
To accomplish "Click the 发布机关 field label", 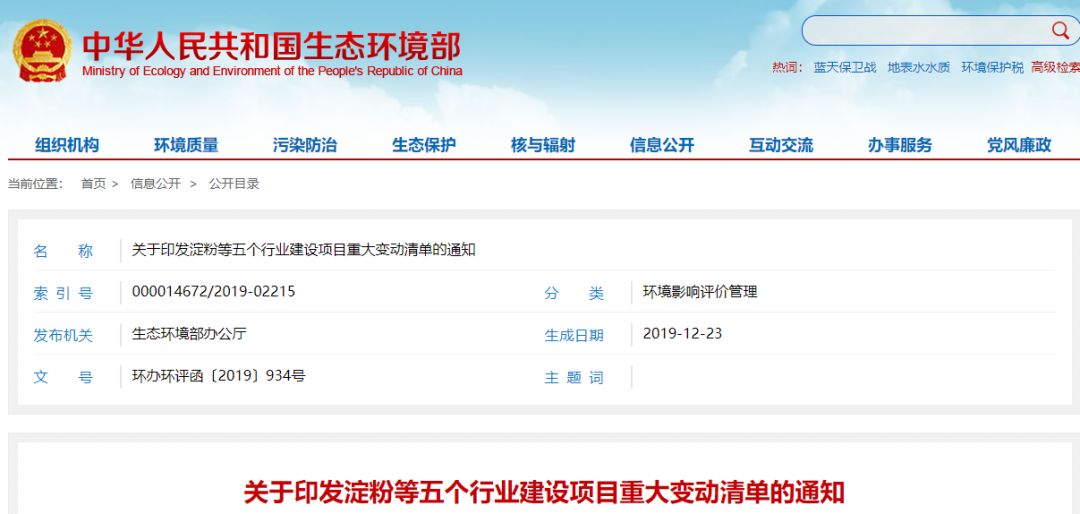I will [x=63, y=336].
